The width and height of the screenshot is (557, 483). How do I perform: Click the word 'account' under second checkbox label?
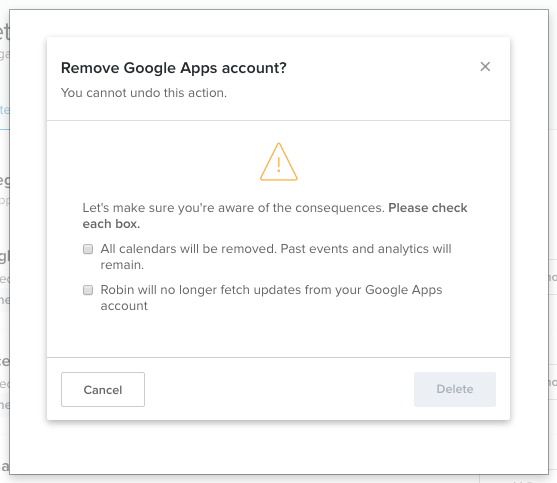coord(124,306)
